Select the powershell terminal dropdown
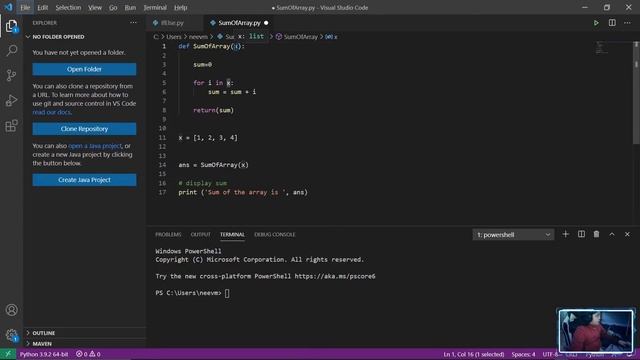The height and width of the screenshot is (360, 640). [x=513, y=235]
